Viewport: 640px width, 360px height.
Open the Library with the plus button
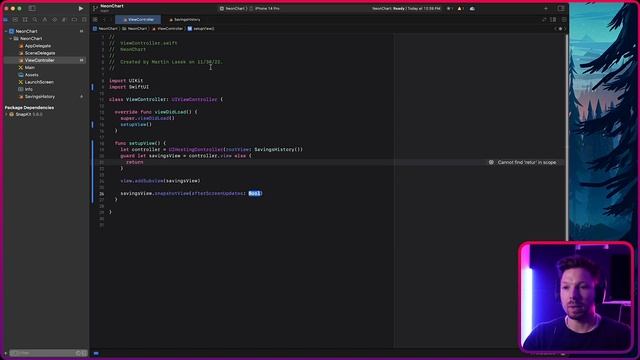click(x=546, y=8)
